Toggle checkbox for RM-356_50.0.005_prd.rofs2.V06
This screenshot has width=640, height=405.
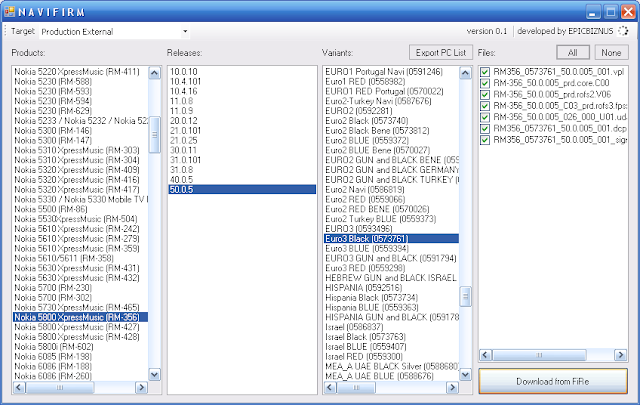(x=484, y=95)
